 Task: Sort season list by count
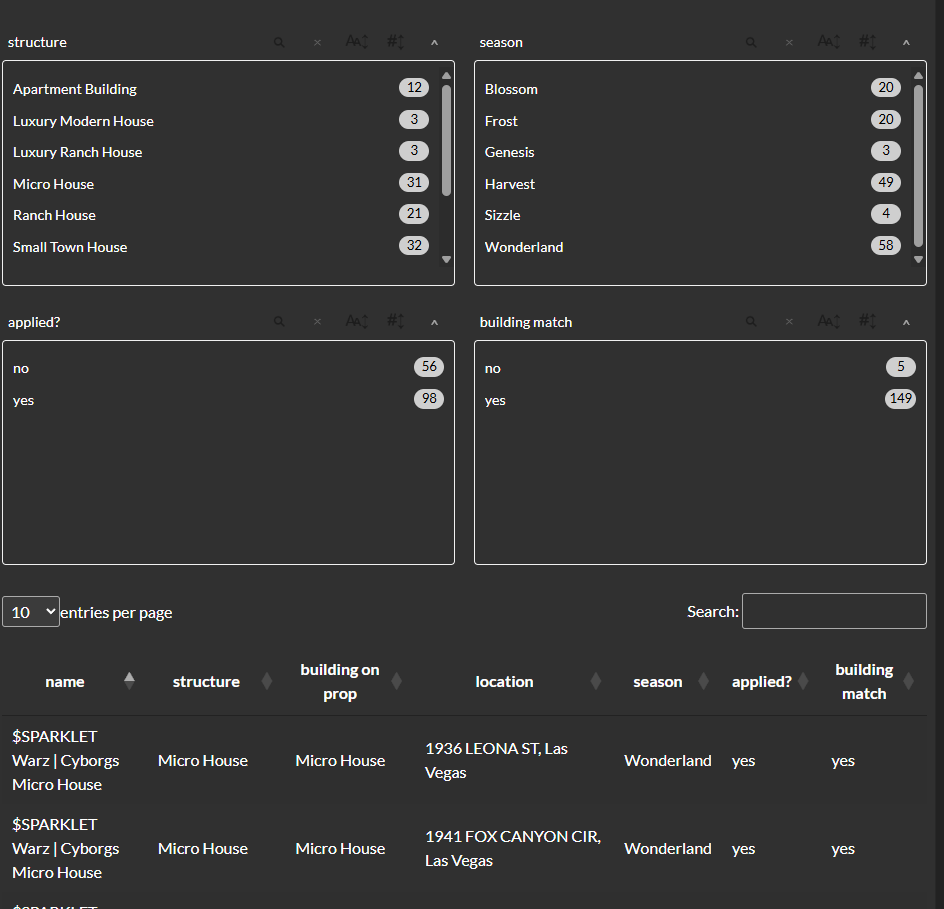click(867, 42)
